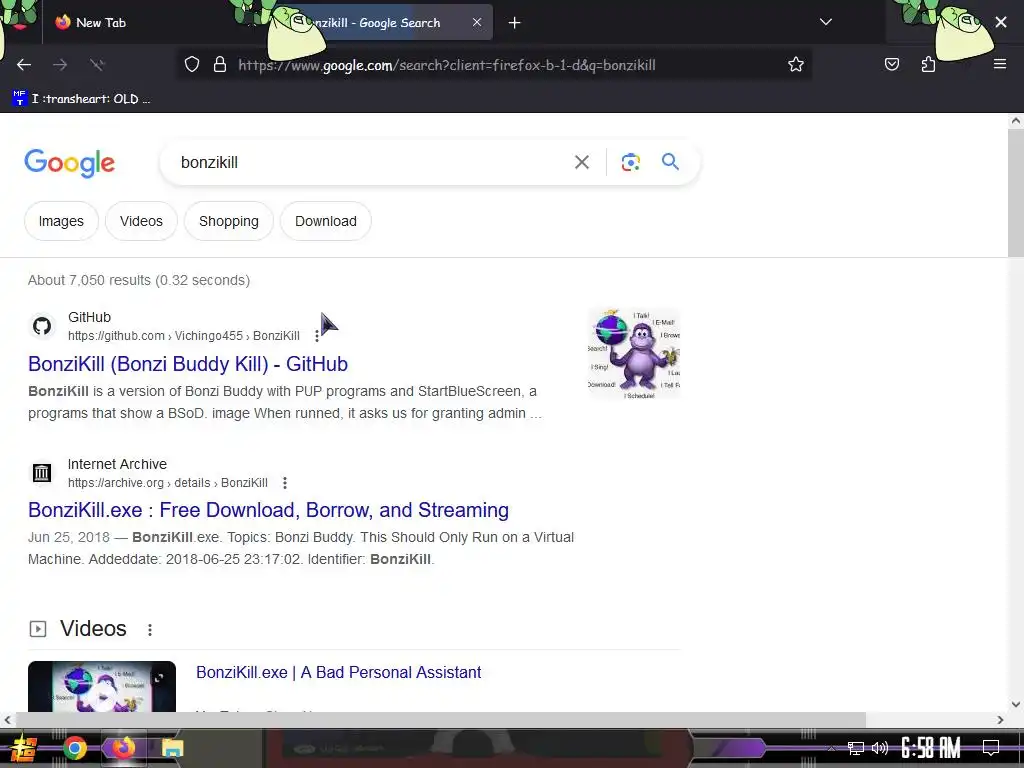1024x768 pixels.
Task: Click the volume speaker tray icon
Action: coord(880,748)
